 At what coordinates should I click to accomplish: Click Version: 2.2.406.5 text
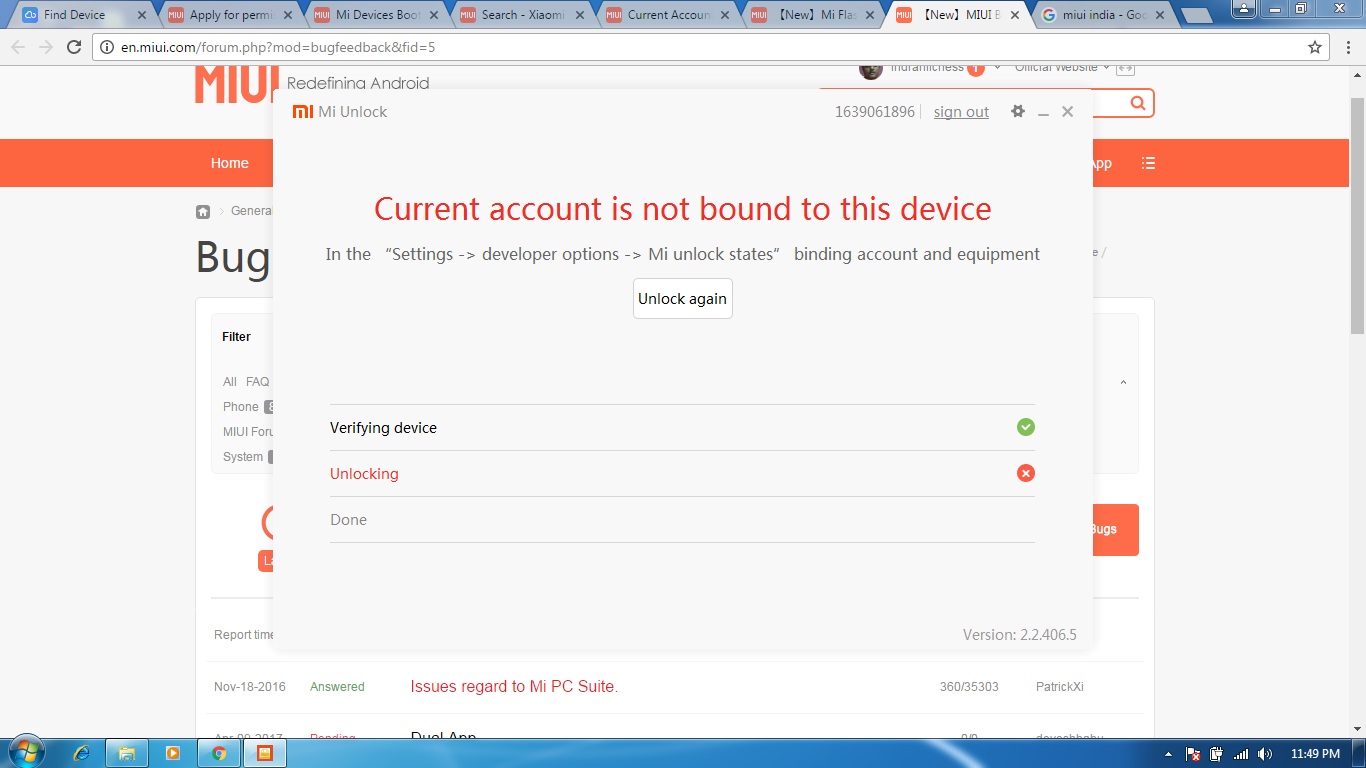[1020, 635]
